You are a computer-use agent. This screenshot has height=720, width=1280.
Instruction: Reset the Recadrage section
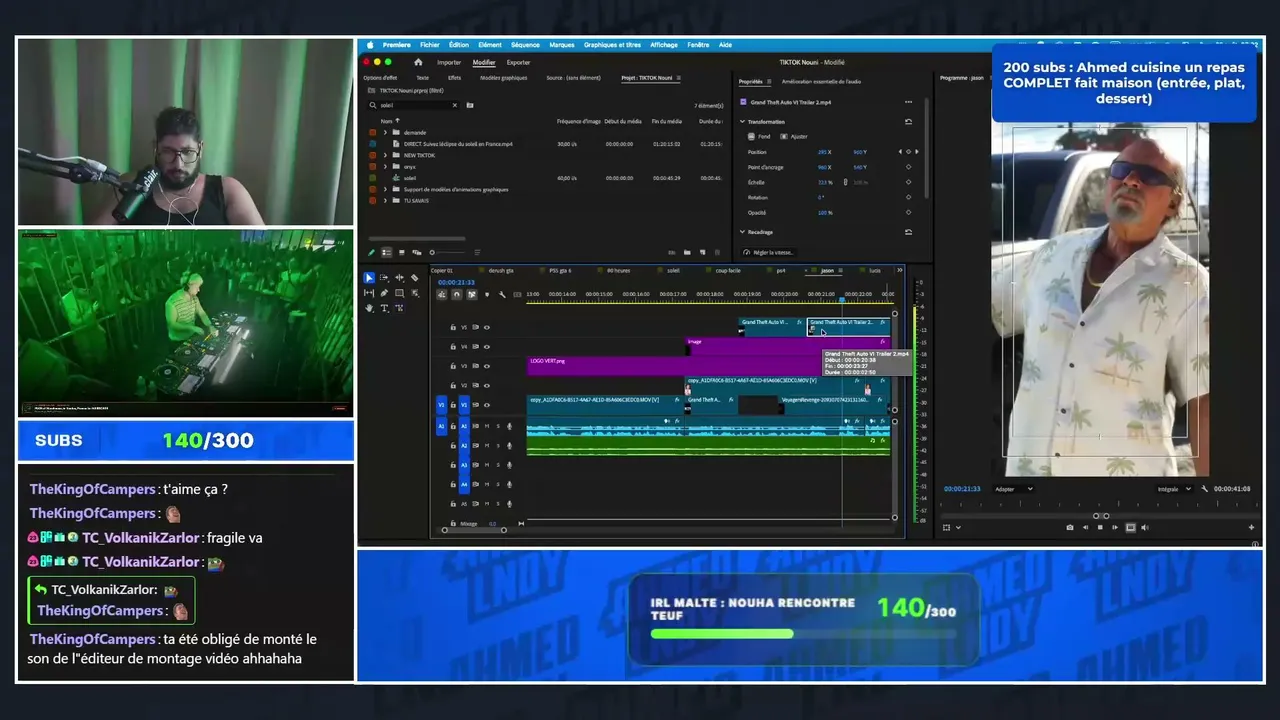[x=908, y=232]
